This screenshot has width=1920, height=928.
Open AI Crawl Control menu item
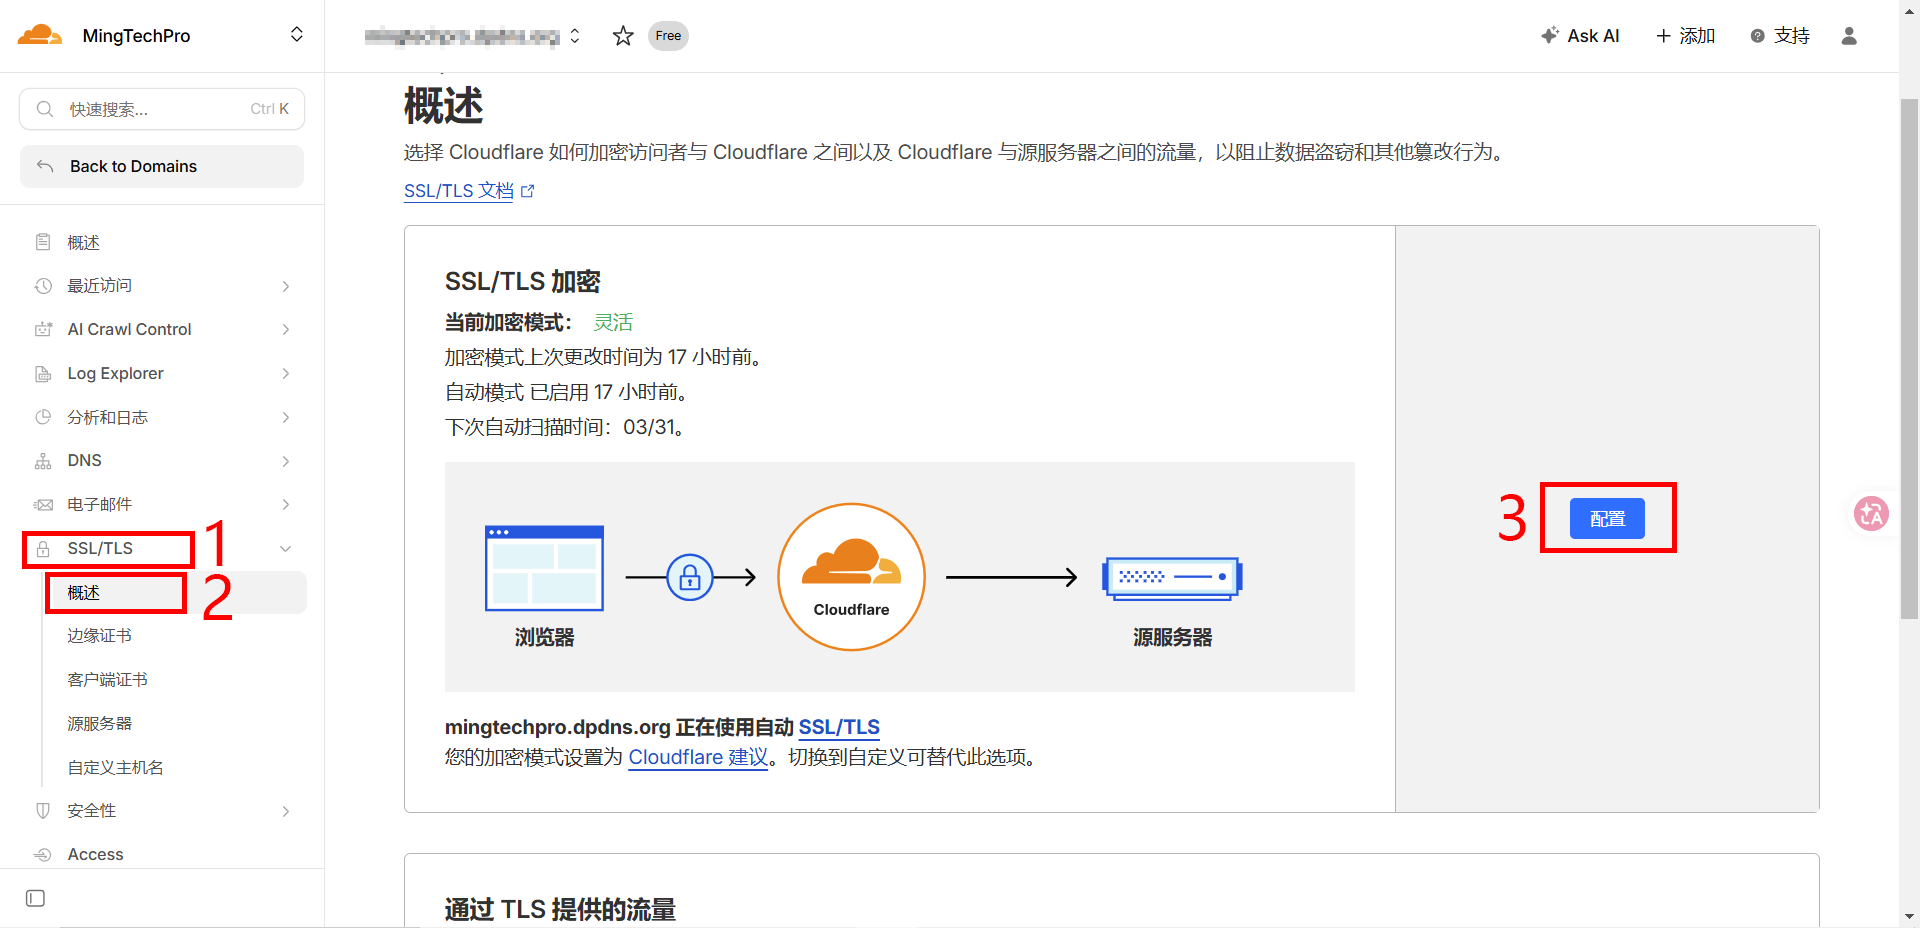pos(129,329)
